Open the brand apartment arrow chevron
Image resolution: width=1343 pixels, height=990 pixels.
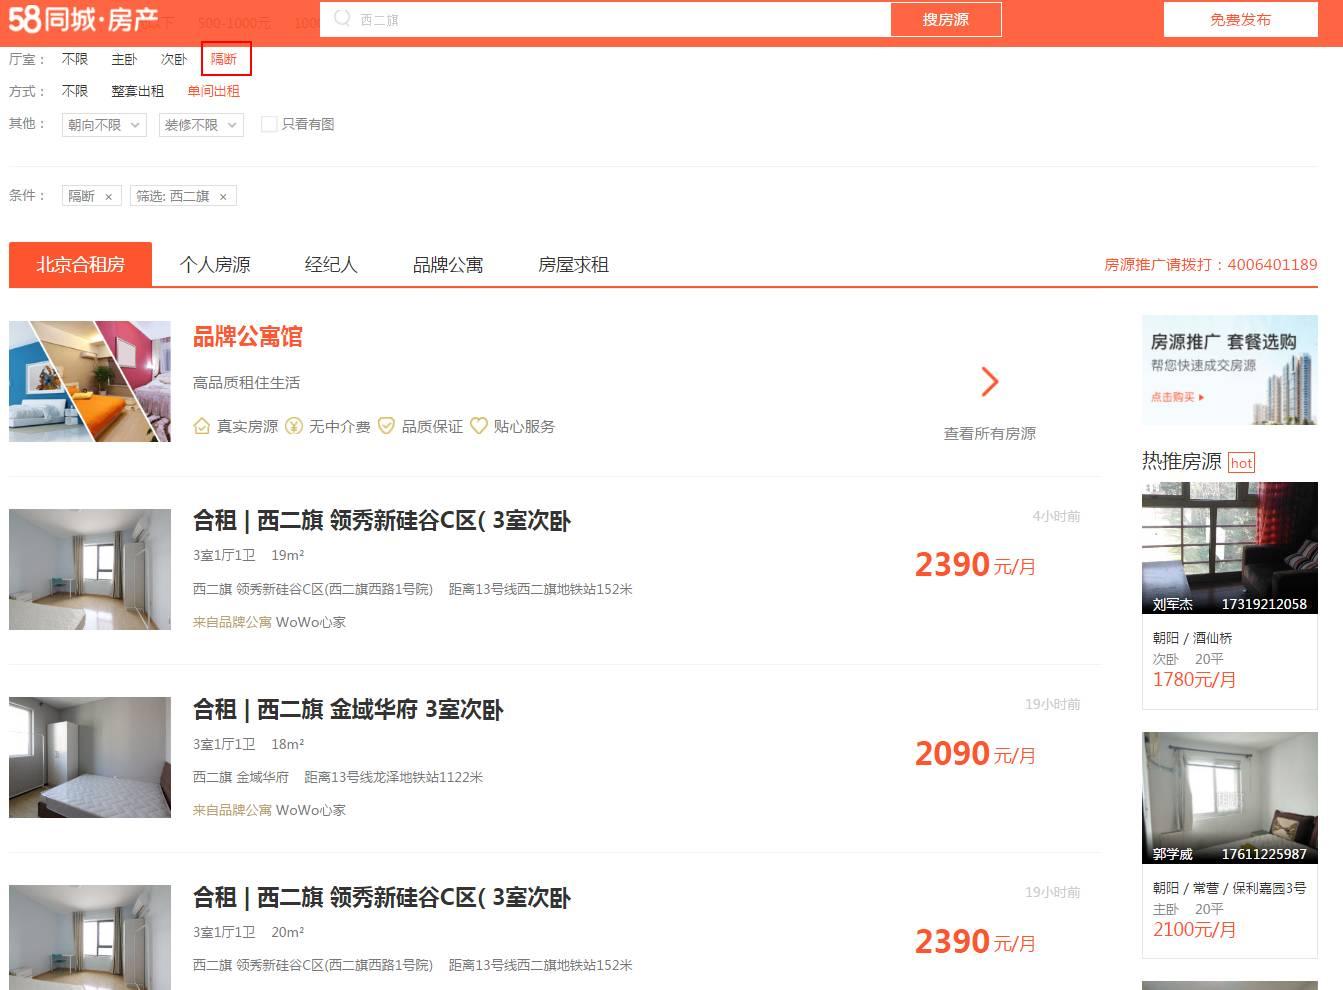tap(990, 381)
